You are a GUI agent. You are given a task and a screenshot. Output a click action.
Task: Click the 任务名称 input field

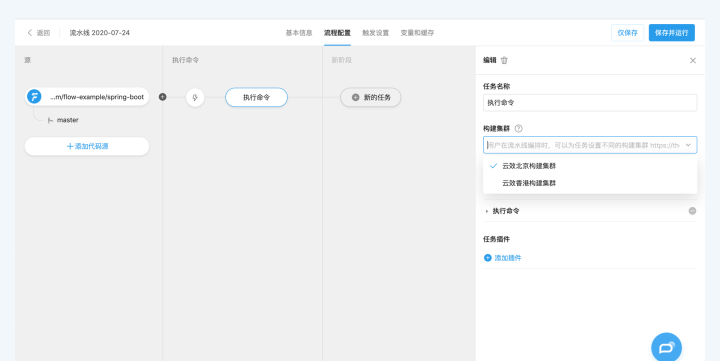point(590,103)
